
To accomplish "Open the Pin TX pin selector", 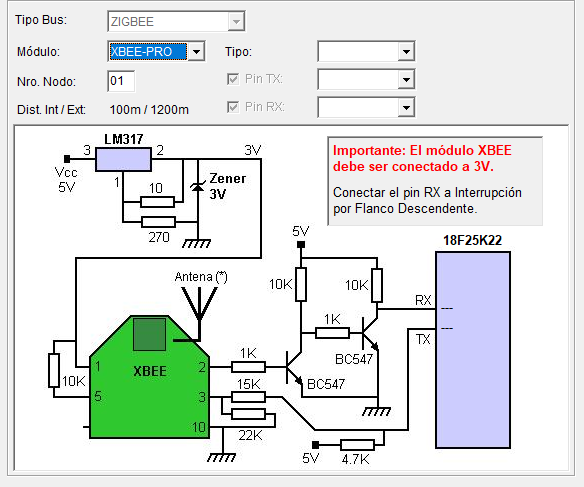I will point(366,79).
